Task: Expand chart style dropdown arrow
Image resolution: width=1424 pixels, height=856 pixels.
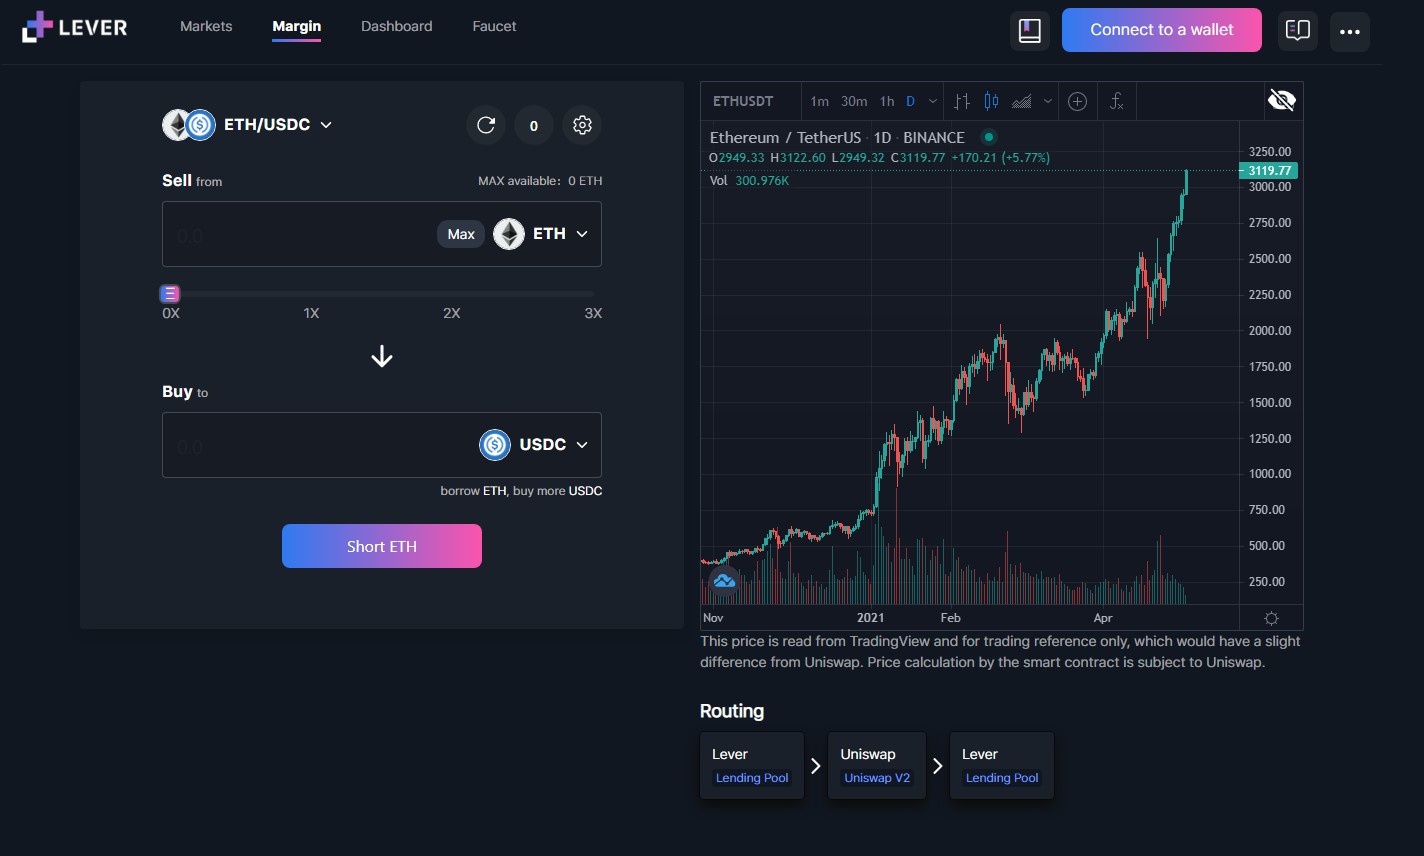Action: 1048,101
